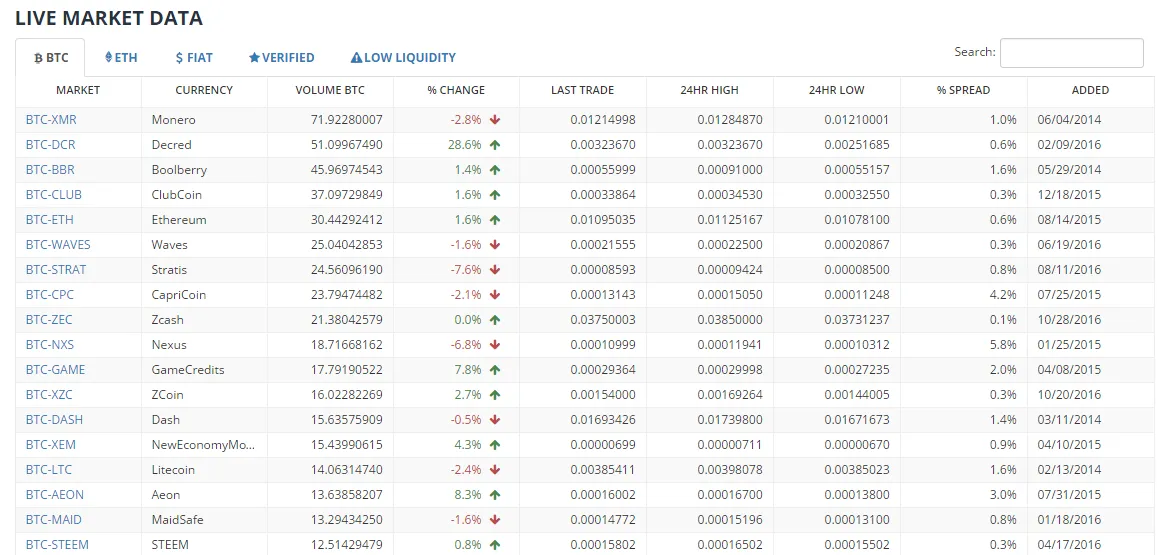Open the BTC-XZC market link
This screenshot has height=555, width=1164.
click(x=49, y=395)
